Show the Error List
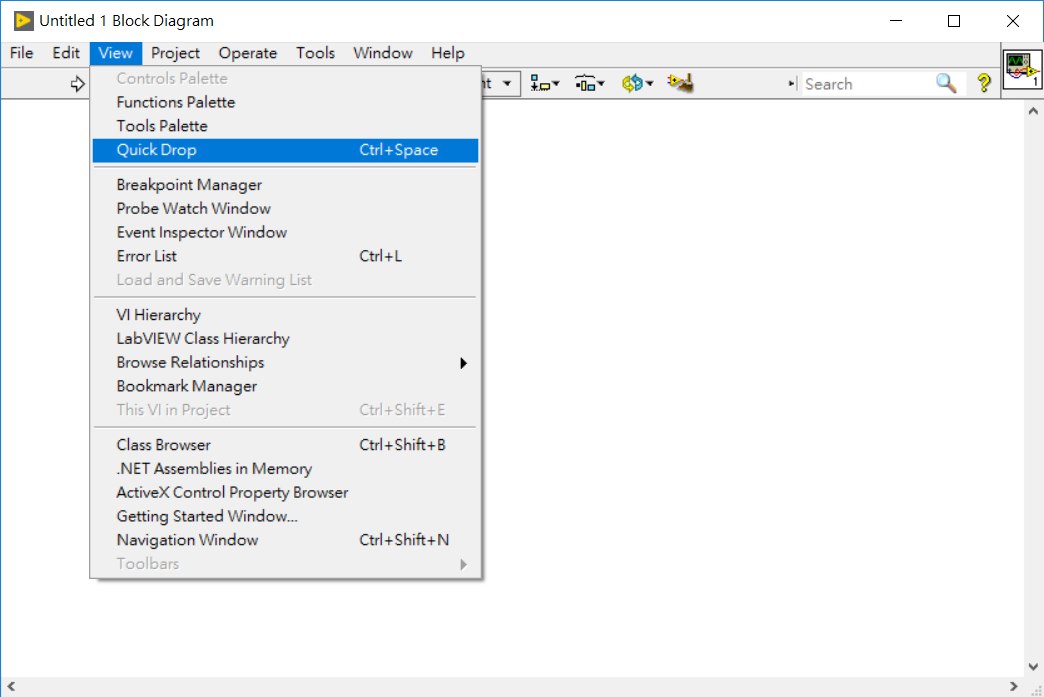 coord(285,256)
